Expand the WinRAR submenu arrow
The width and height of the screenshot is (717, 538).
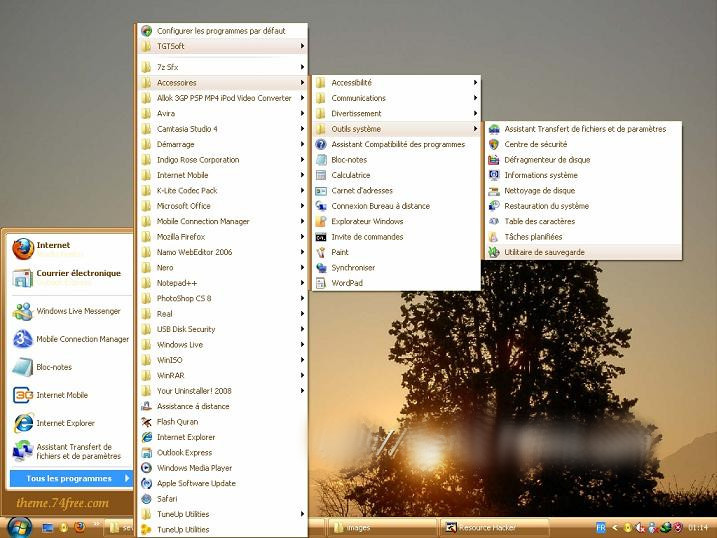(x=302, y=376)
